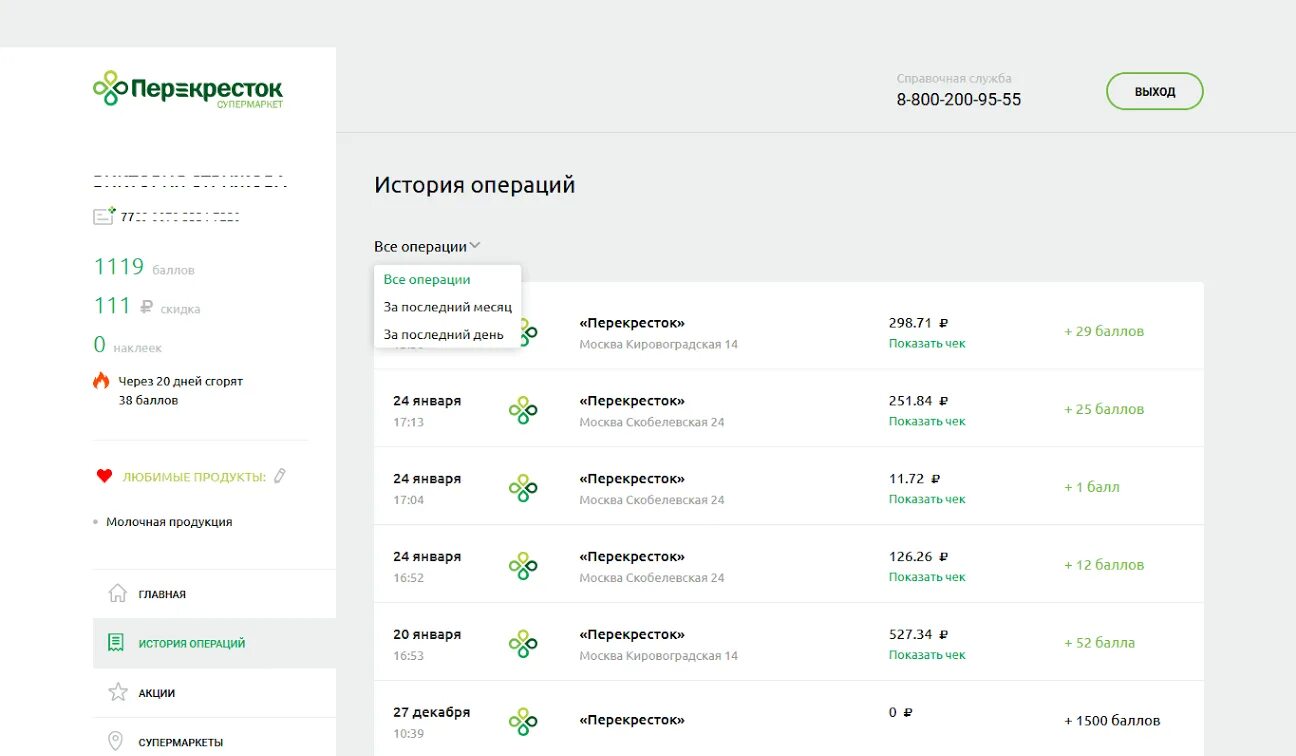Viewport: 1296px width, 756px height.
Task: Click the 111 ₽ скидка value
Action: pyautogui.click(x=147, y=306)
